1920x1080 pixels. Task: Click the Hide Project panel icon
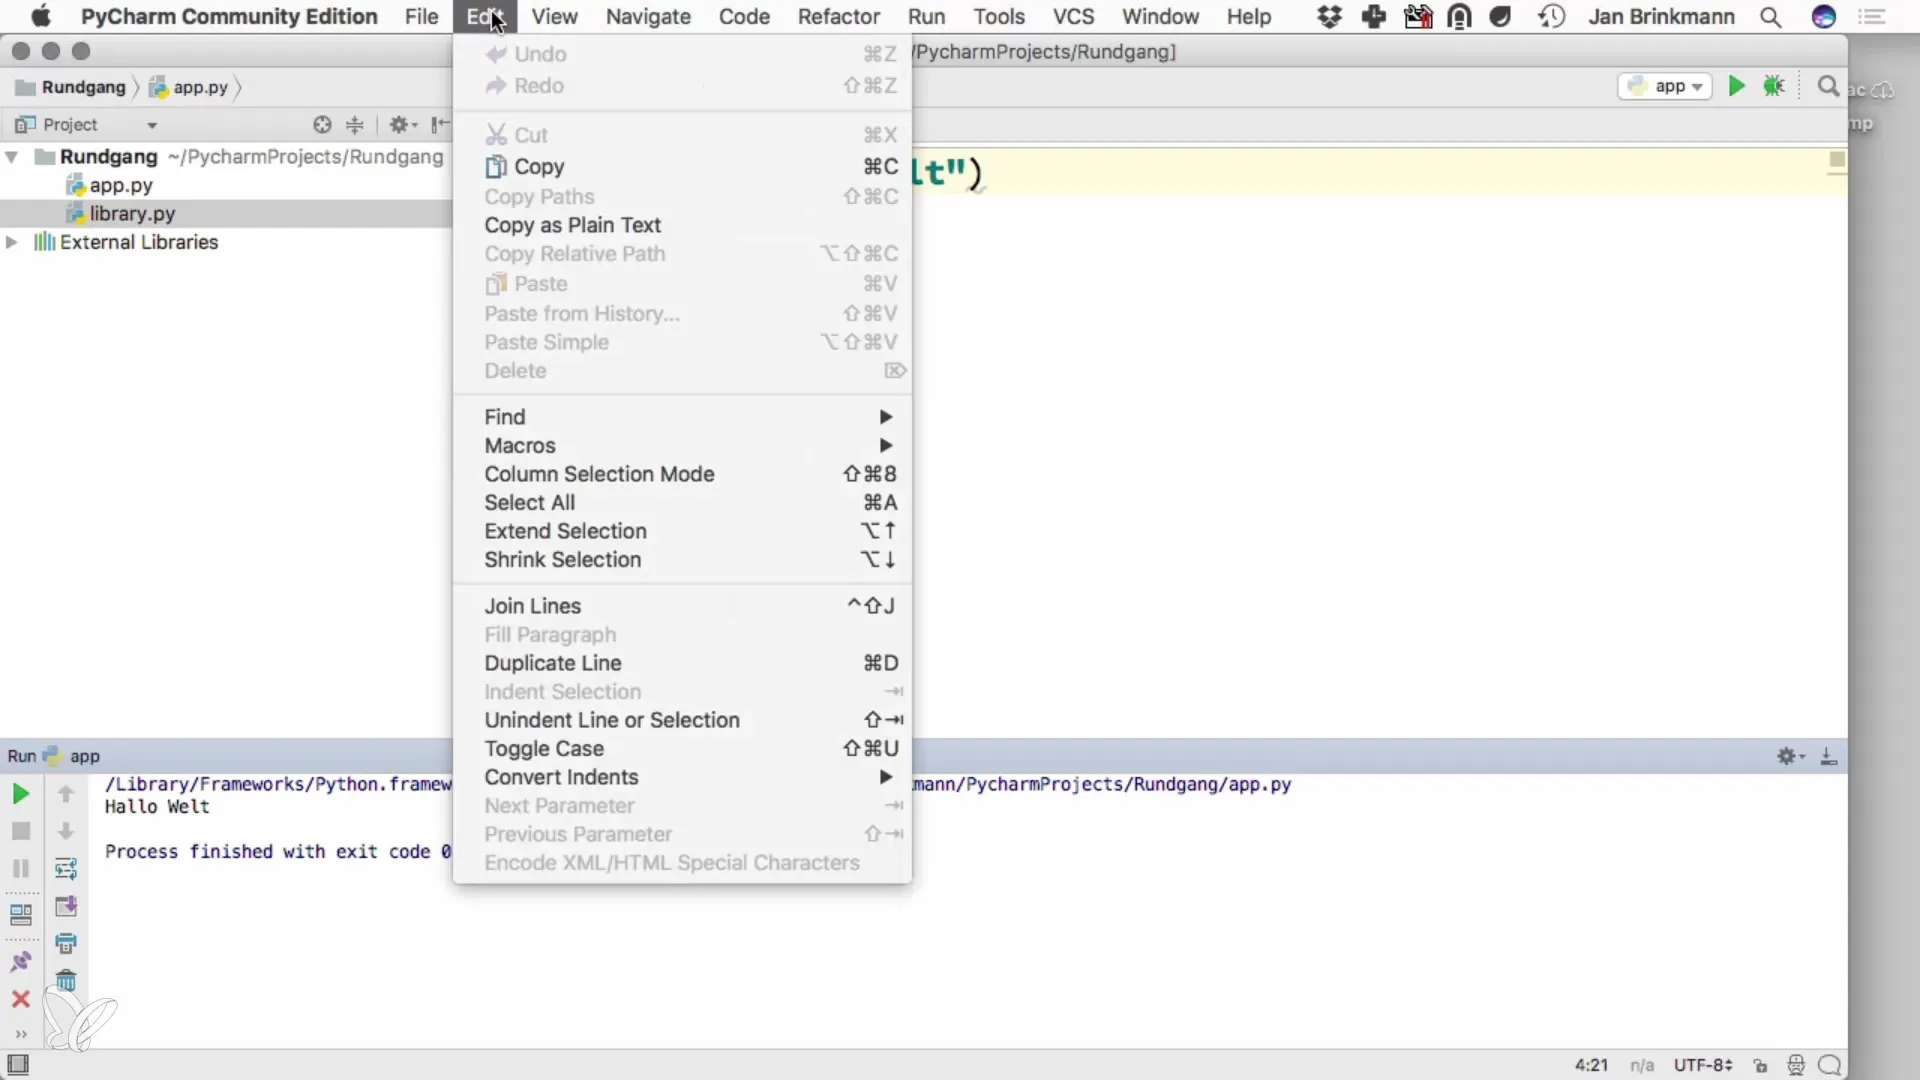pos(439,125)
